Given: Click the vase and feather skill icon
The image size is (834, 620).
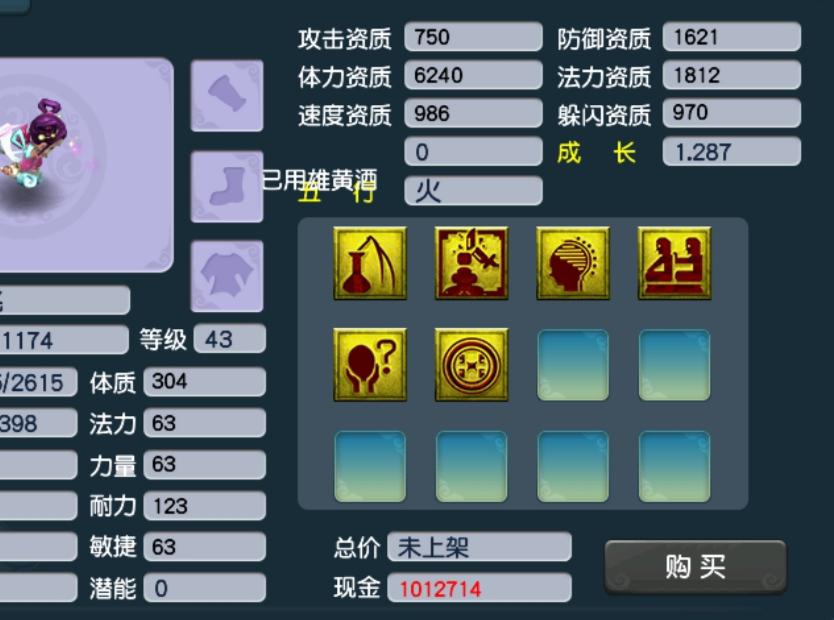Looking at the screenshot, I should [370, 263].
